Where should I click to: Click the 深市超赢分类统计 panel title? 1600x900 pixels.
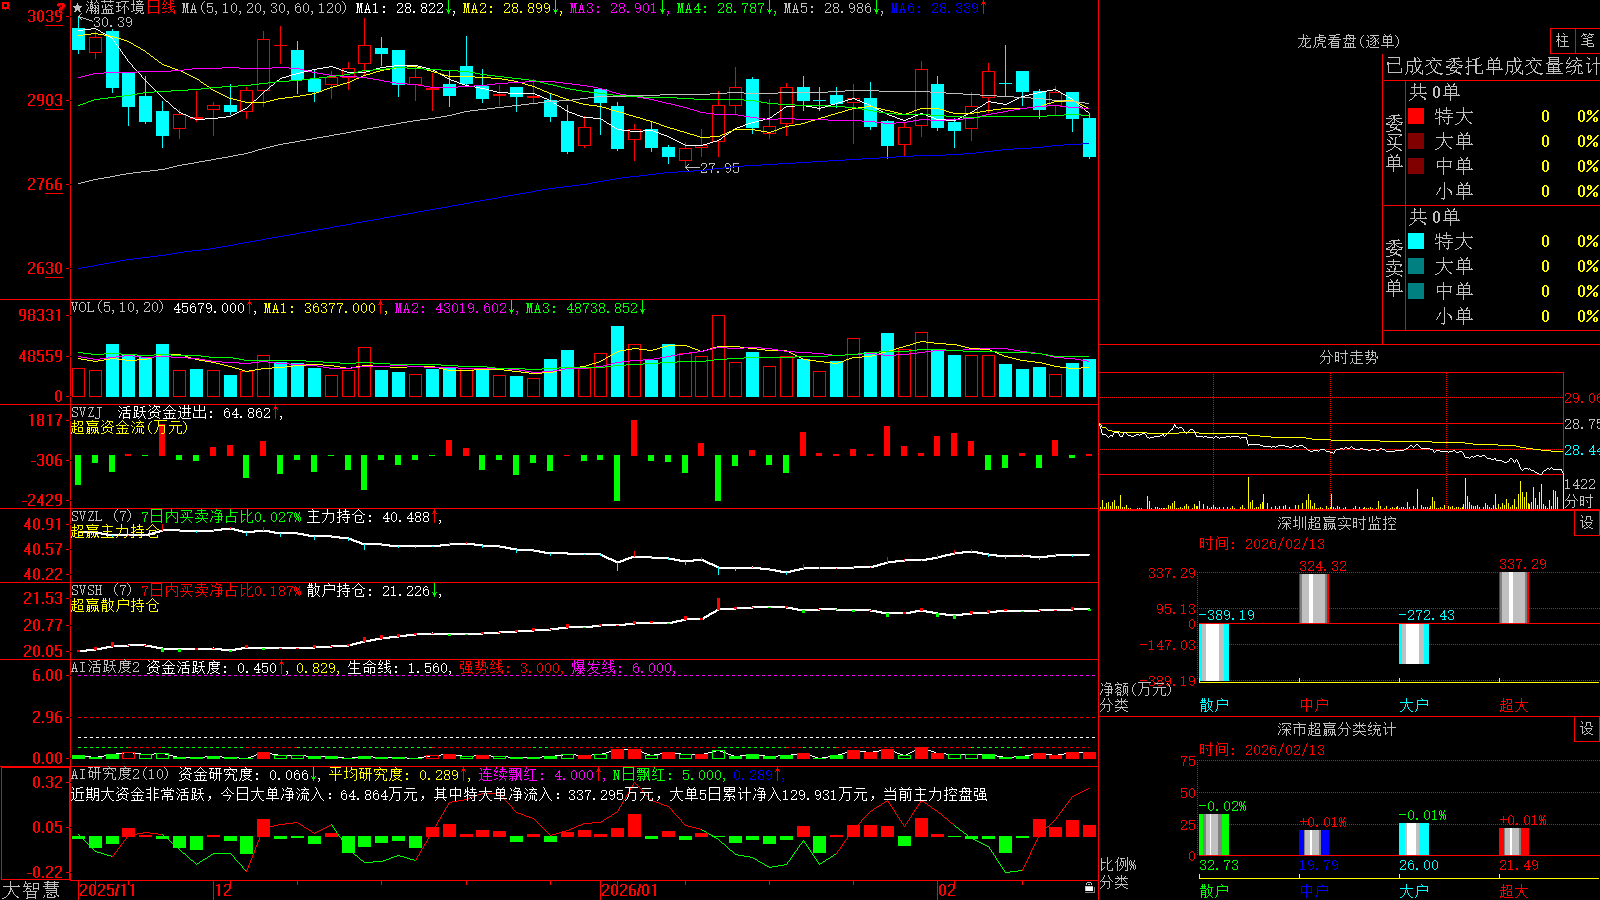pyautogui.click(x=1337, y=729)
